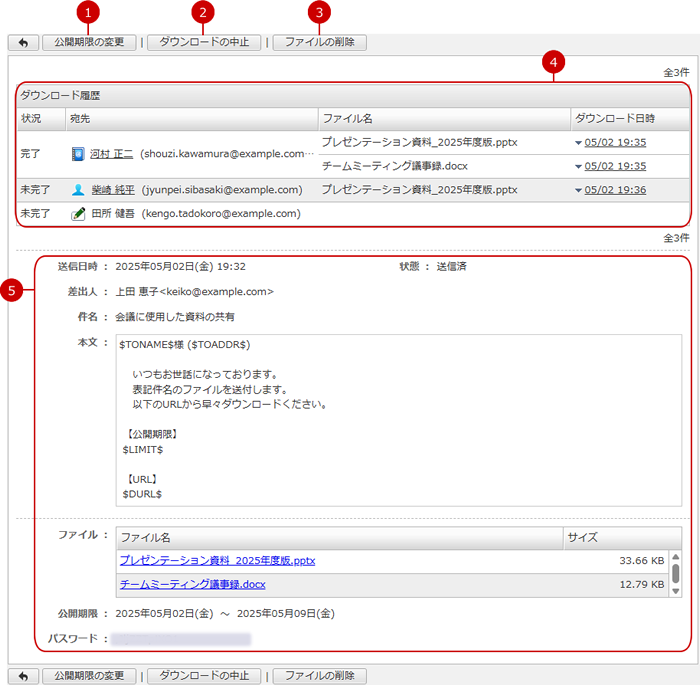Click ダウンロード日時 column header

pyautogui.click(x=630, y=119)
